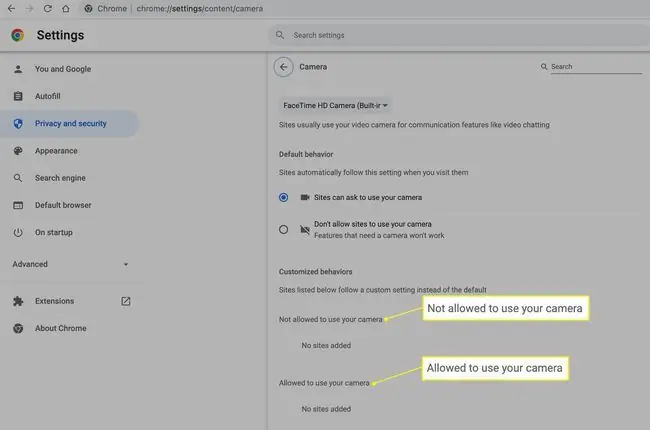Click the magnifier icon in Search settings
The height and width of the screenshot is (430, 650).
click(280, 35)
